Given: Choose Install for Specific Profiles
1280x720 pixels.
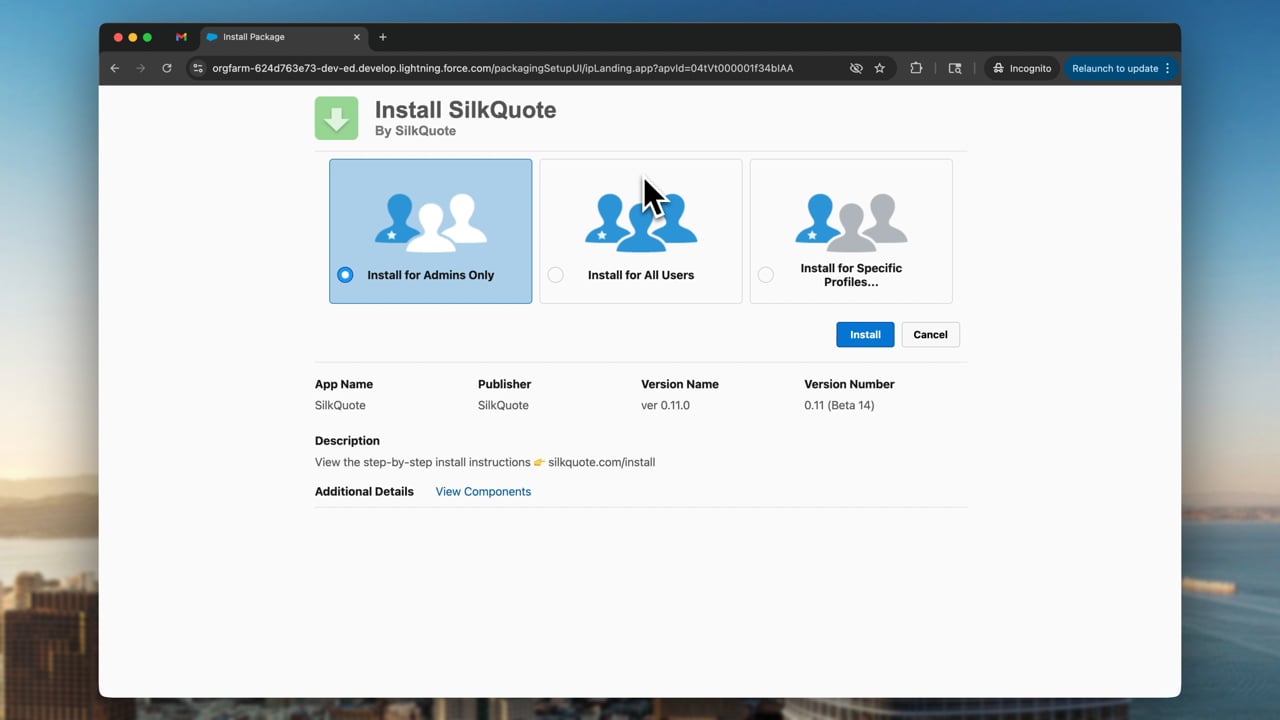Looking at the screenshot, I should coord(765,274).
